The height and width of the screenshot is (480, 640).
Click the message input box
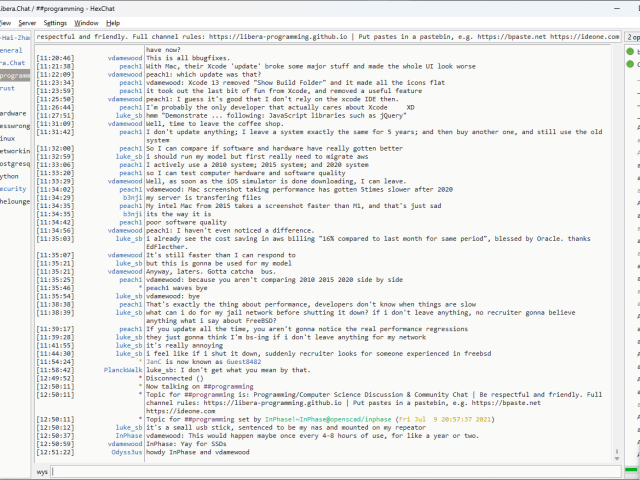[330, 470]
